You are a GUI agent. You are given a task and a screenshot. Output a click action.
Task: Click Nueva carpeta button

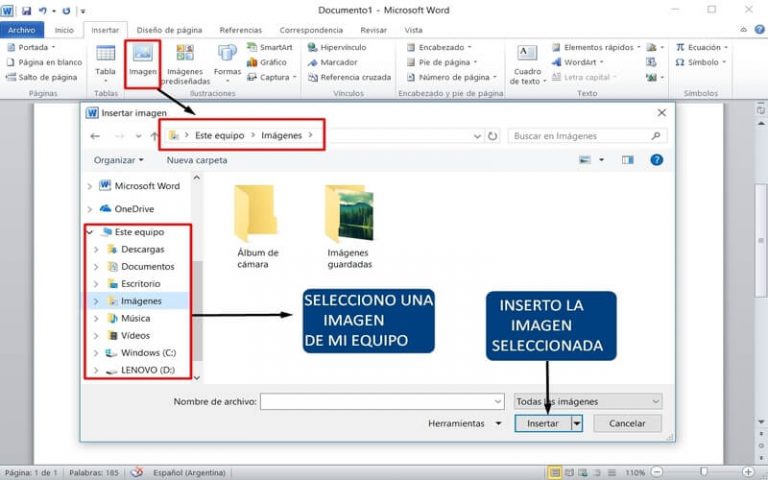coord(197,160)
